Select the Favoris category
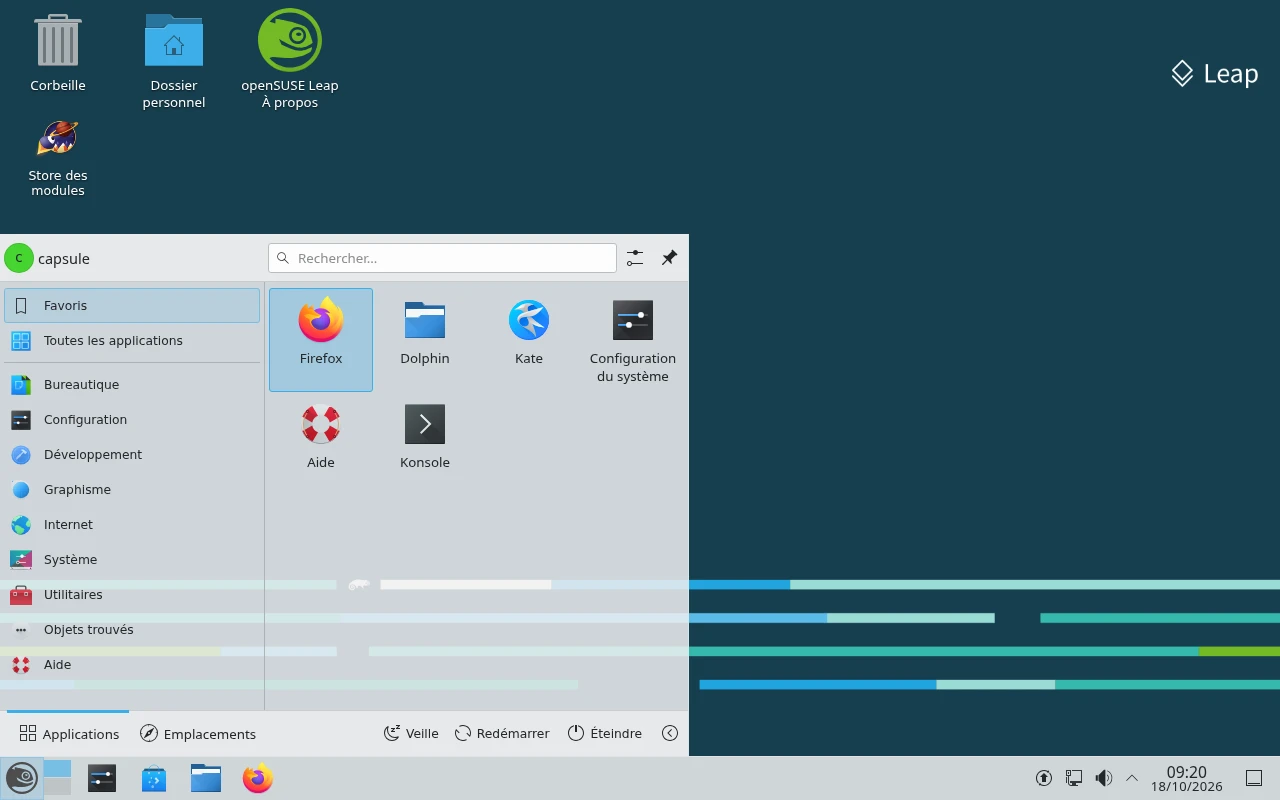Viewport: 1280px width, 800px height. tap(132, 306)
